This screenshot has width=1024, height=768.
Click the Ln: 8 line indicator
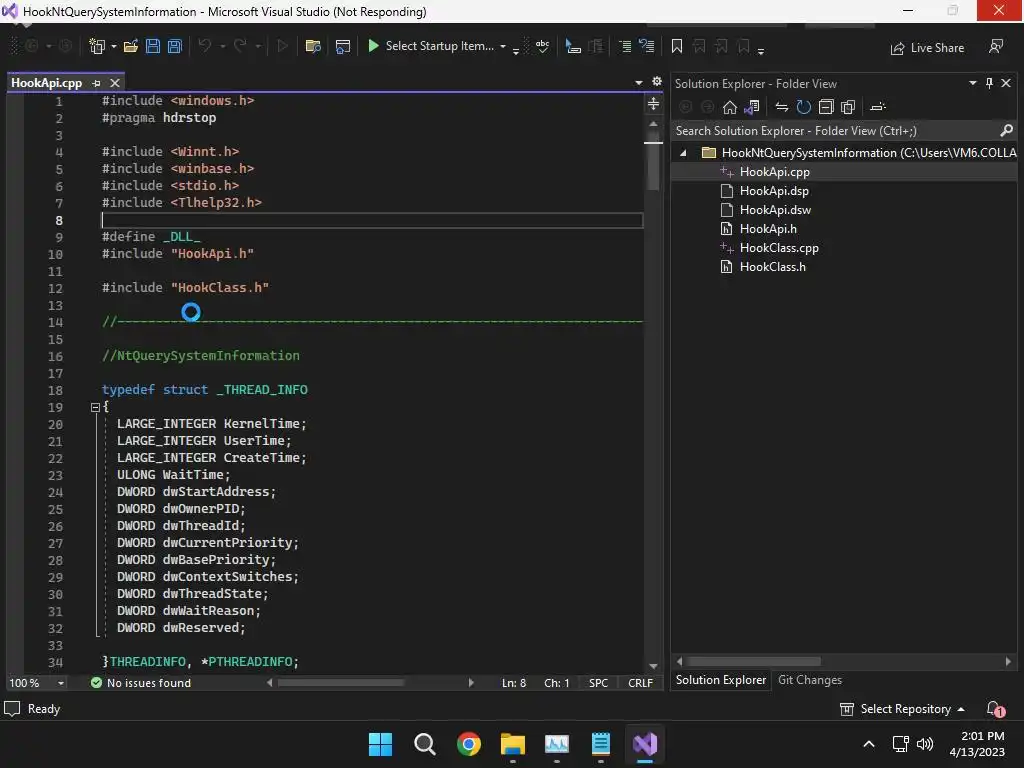(514, 683)
